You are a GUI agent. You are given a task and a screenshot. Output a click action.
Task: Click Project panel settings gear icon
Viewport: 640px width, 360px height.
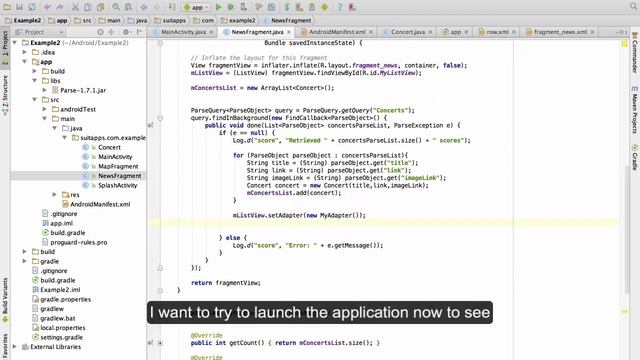pos(126,32)
